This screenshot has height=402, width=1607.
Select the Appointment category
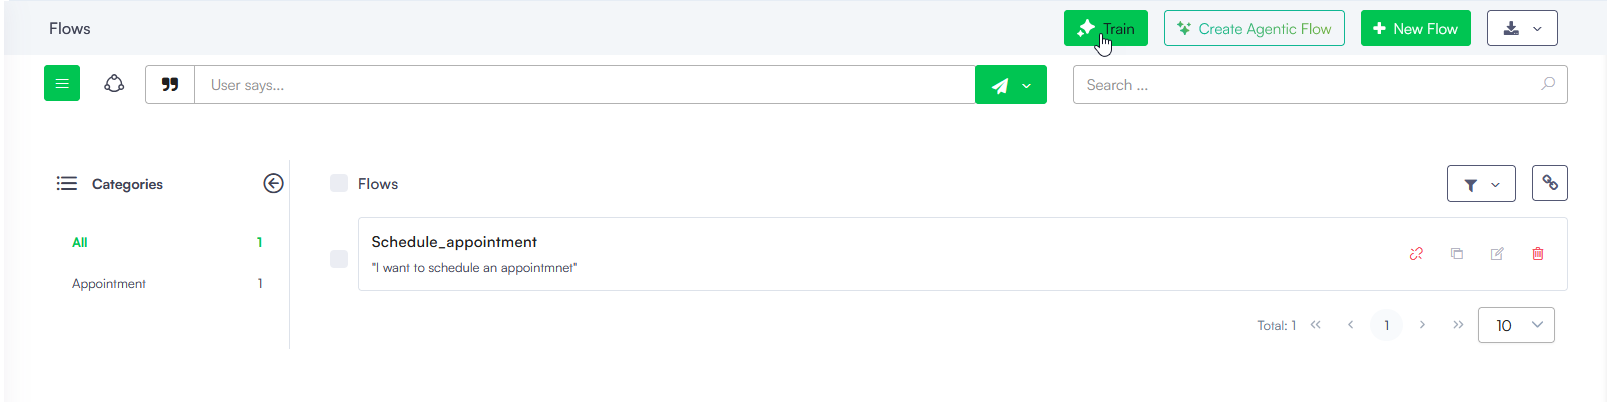(109, 284)
